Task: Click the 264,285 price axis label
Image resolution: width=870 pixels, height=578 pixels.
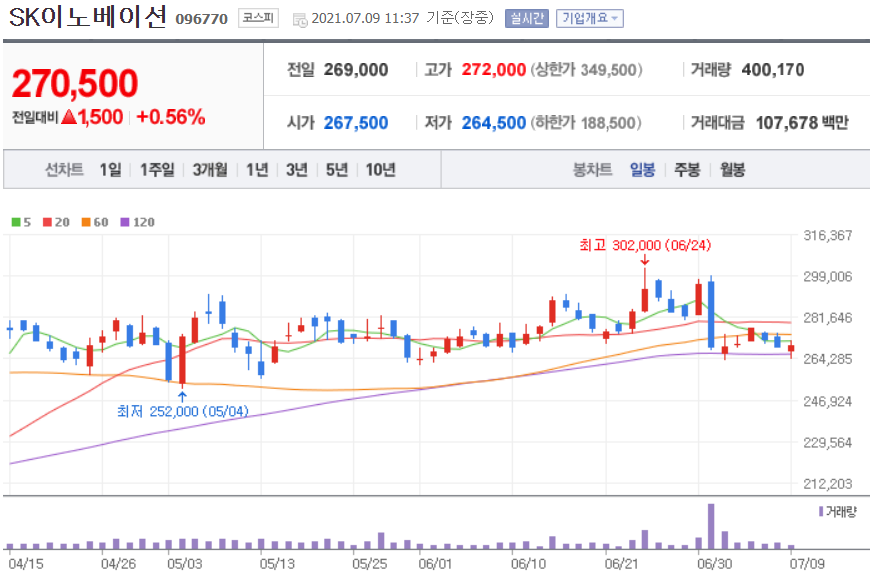Action: (828, 359)
